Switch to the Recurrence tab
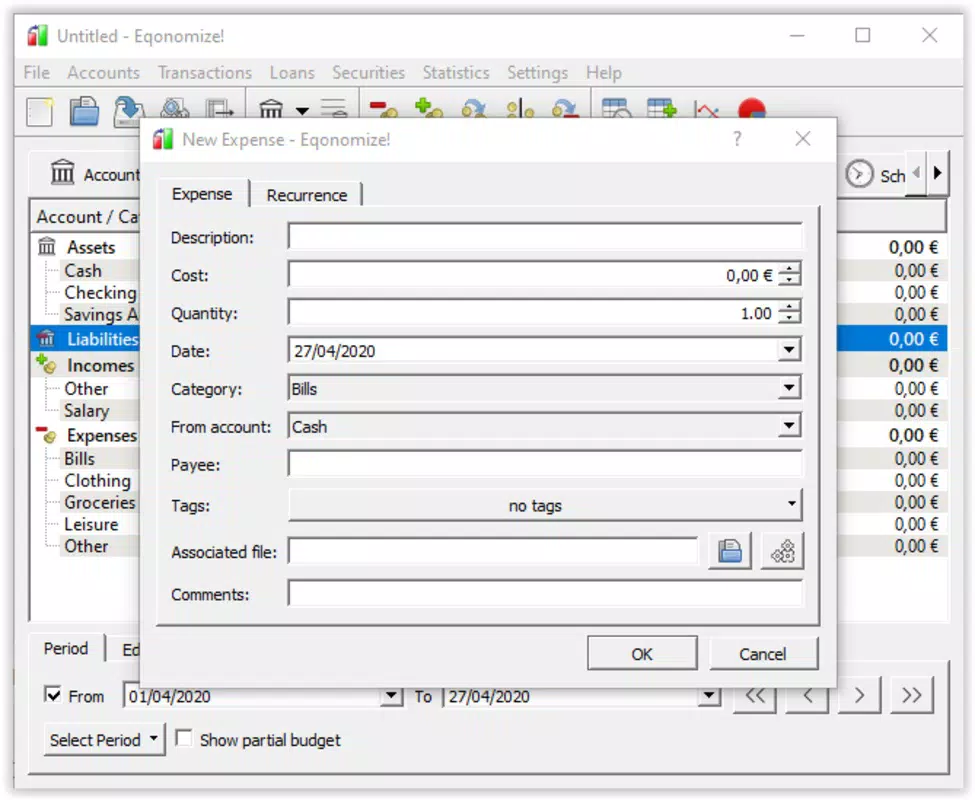Image resolution: width=975 pixels, height=800 pixels. click(x=307, y=195)
